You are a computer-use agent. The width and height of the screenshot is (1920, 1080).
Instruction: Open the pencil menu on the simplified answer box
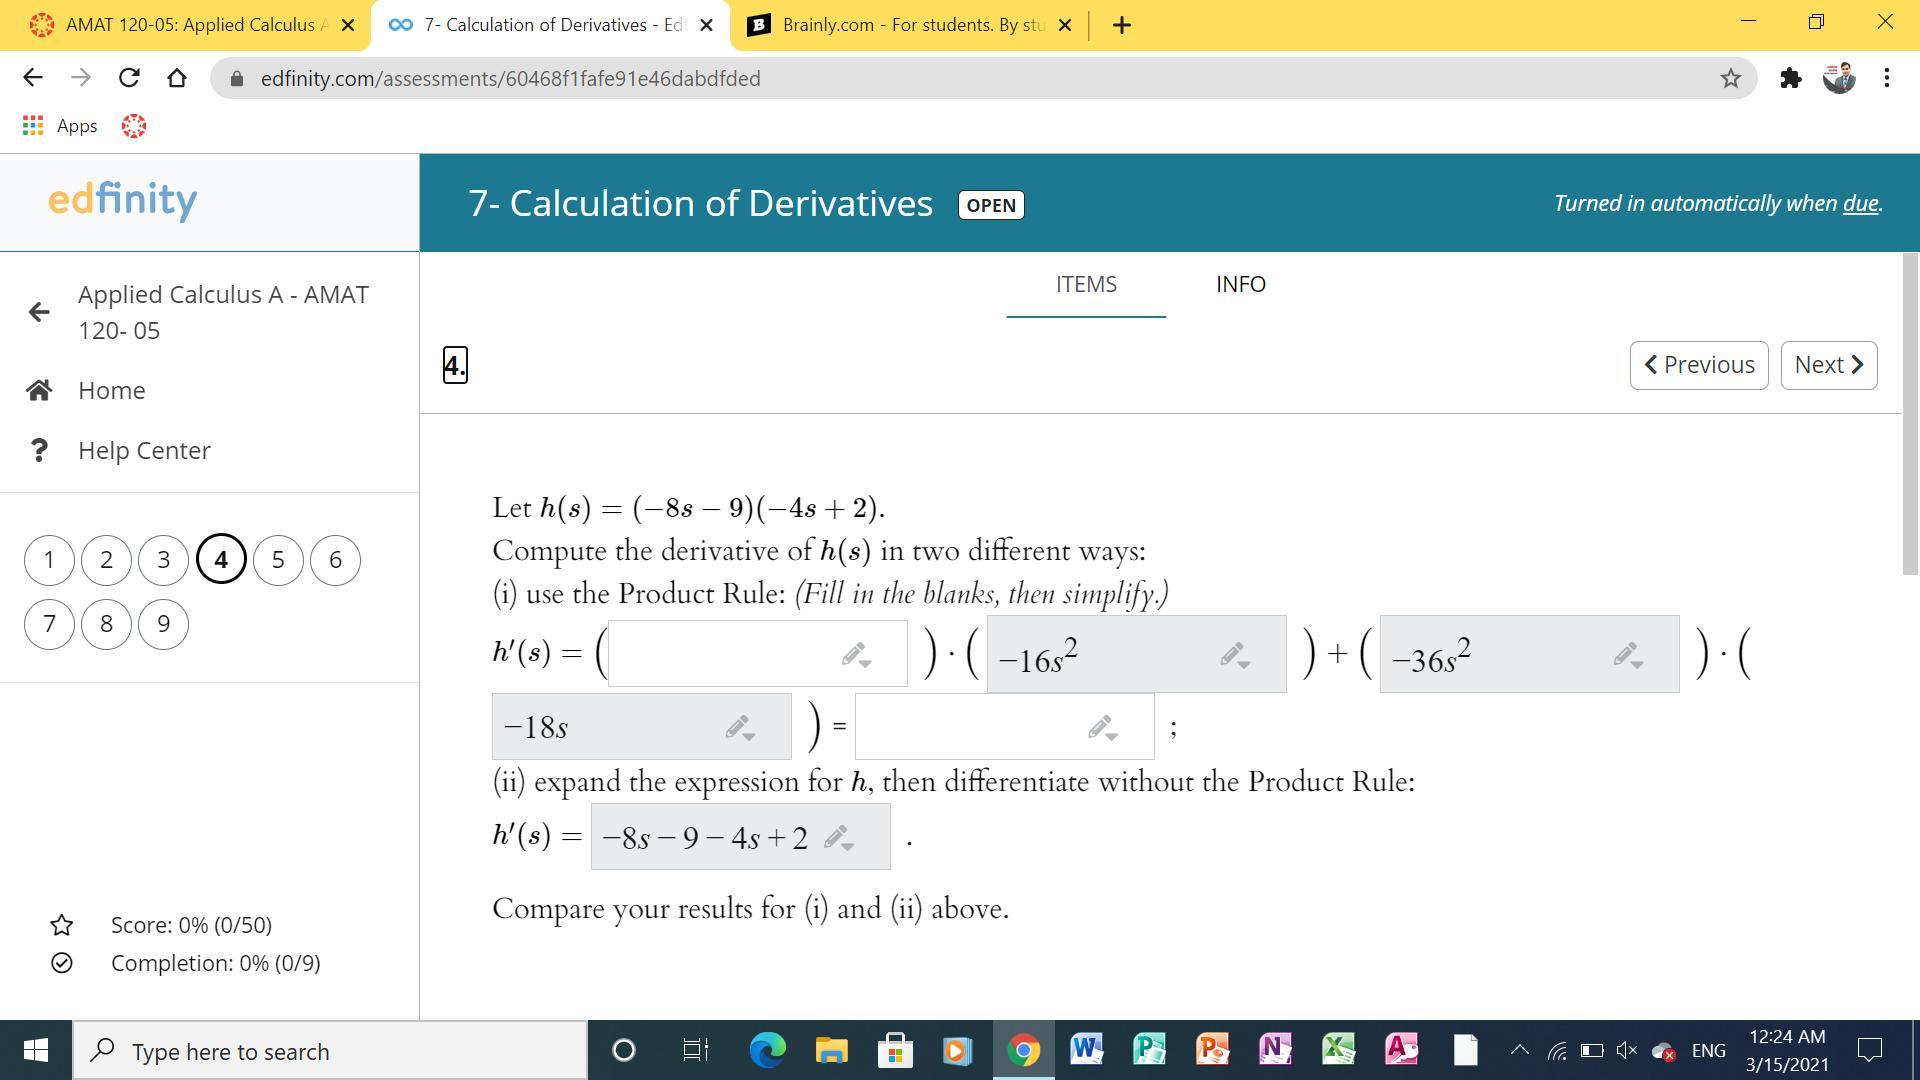tap(1103, 728)
